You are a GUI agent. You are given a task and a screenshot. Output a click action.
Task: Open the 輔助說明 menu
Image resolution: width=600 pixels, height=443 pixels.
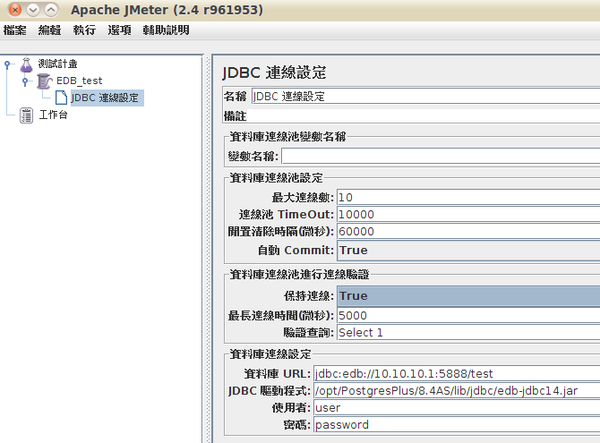pos(166,30)
